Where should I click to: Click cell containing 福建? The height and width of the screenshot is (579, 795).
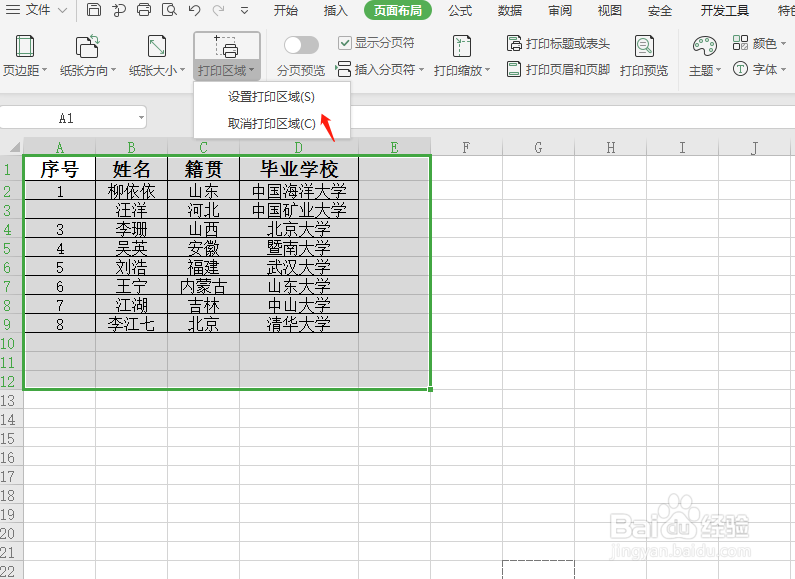coord(203,267)
